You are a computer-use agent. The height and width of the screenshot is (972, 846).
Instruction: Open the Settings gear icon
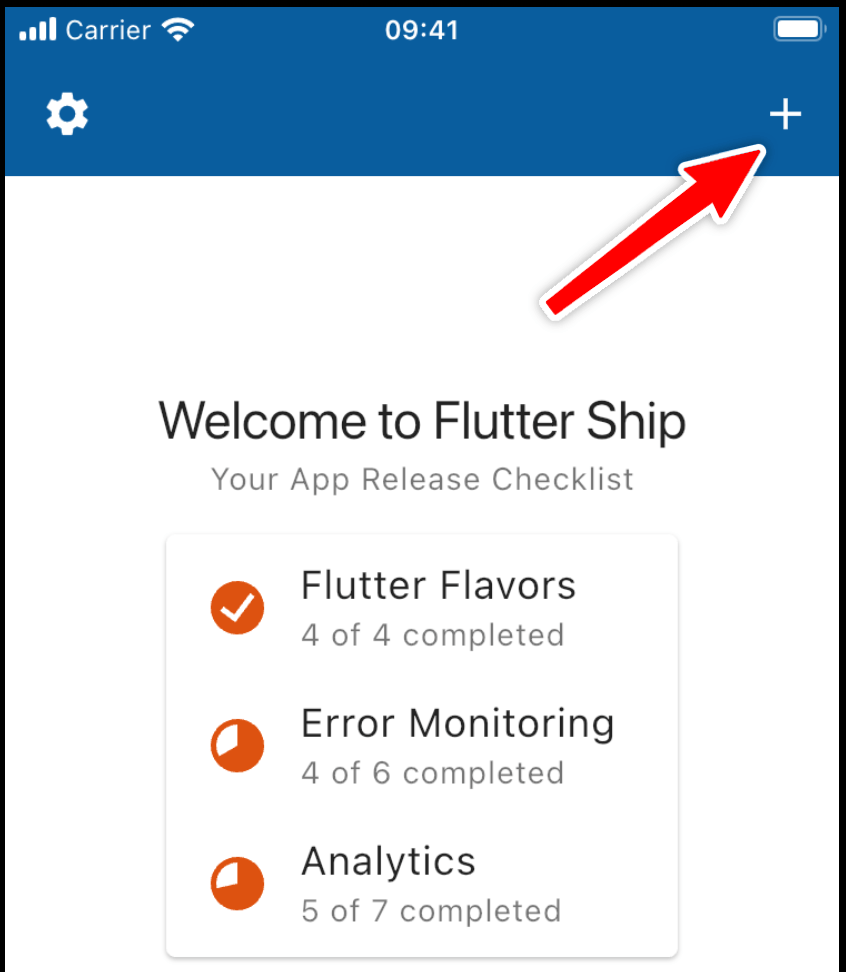[x=67, y=114]
